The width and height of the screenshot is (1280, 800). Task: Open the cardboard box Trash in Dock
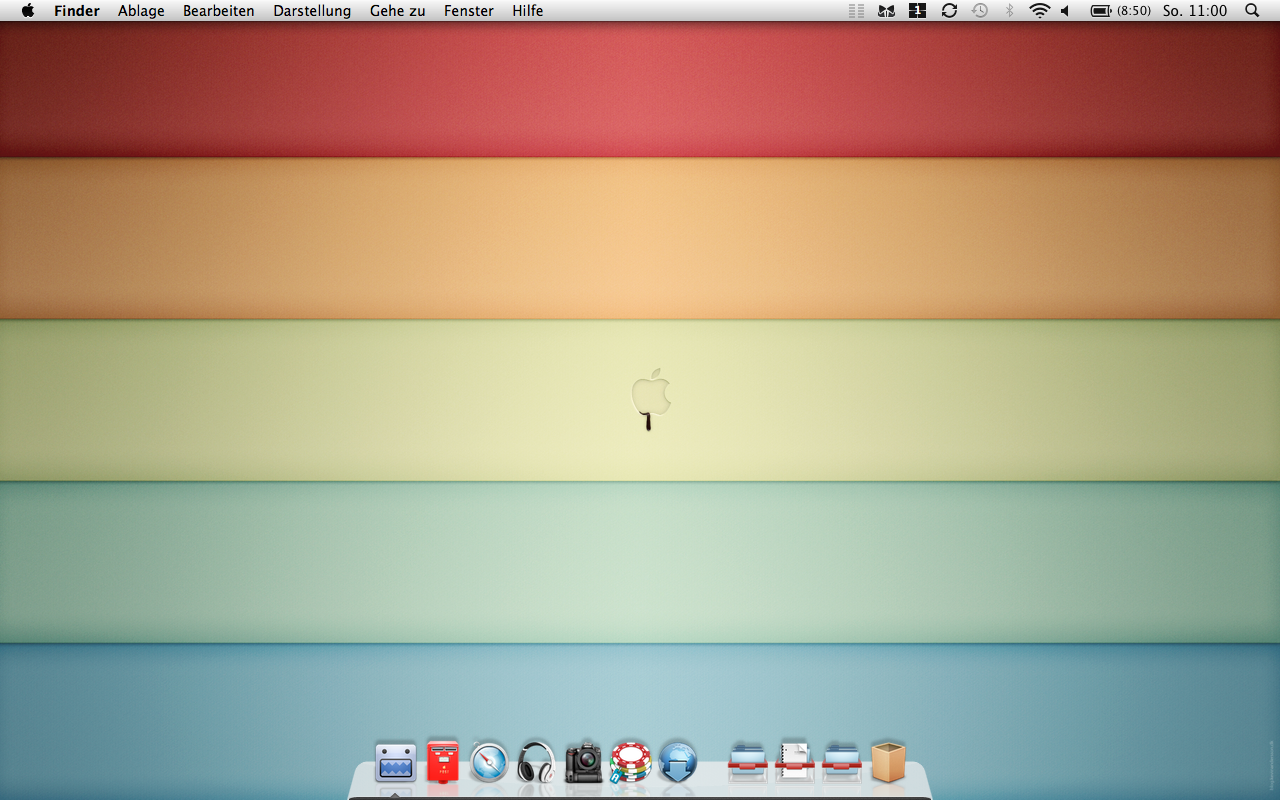888,762
